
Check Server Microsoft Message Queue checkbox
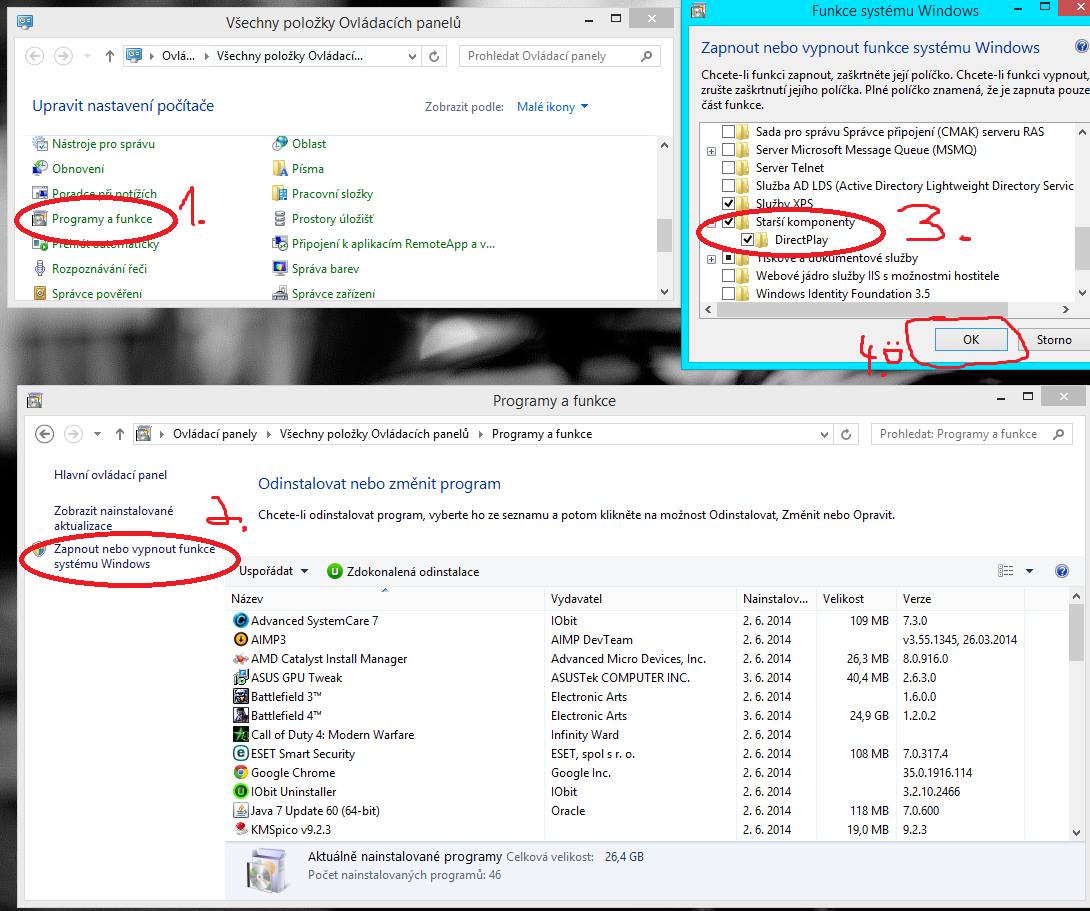pos(728,149)
